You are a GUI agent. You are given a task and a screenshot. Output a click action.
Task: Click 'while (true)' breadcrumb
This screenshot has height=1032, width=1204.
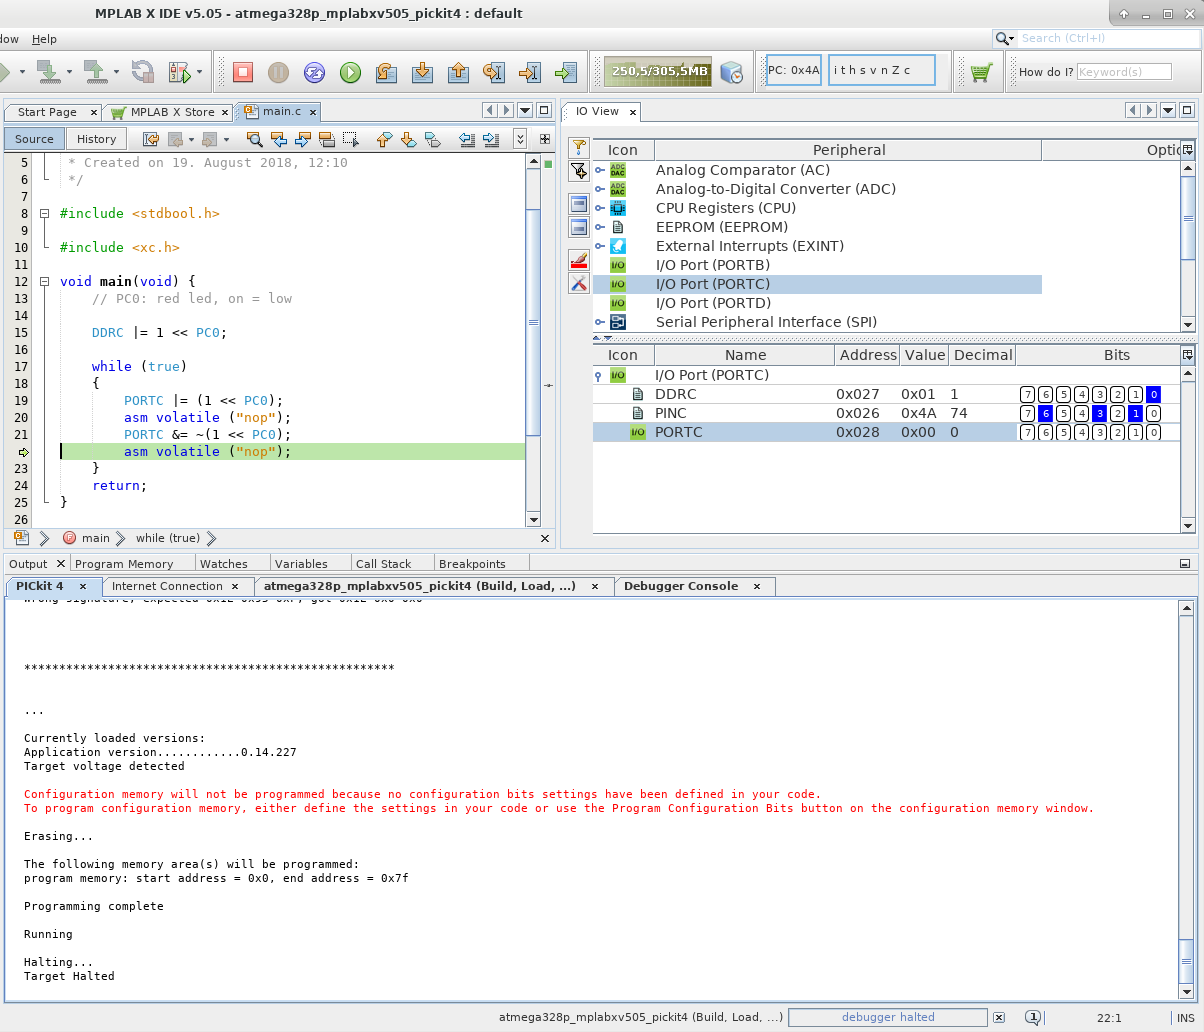168,538
